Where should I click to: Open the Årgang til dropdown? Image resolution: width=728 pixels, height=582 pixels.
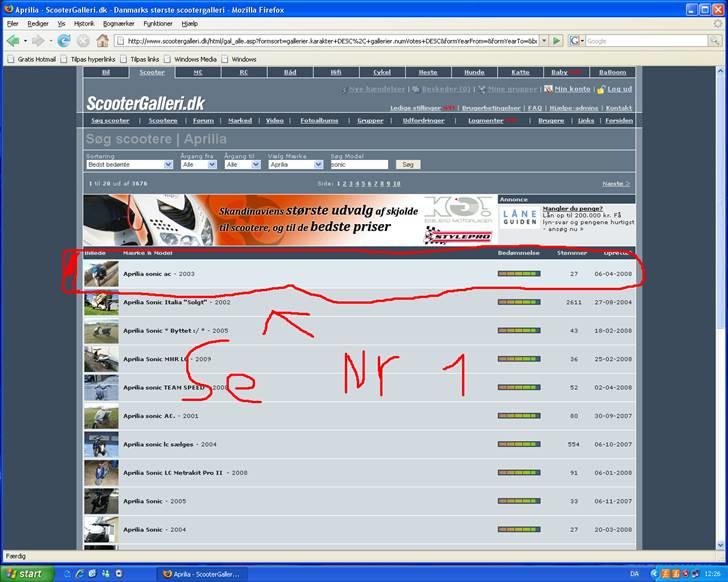click(242, 165)
